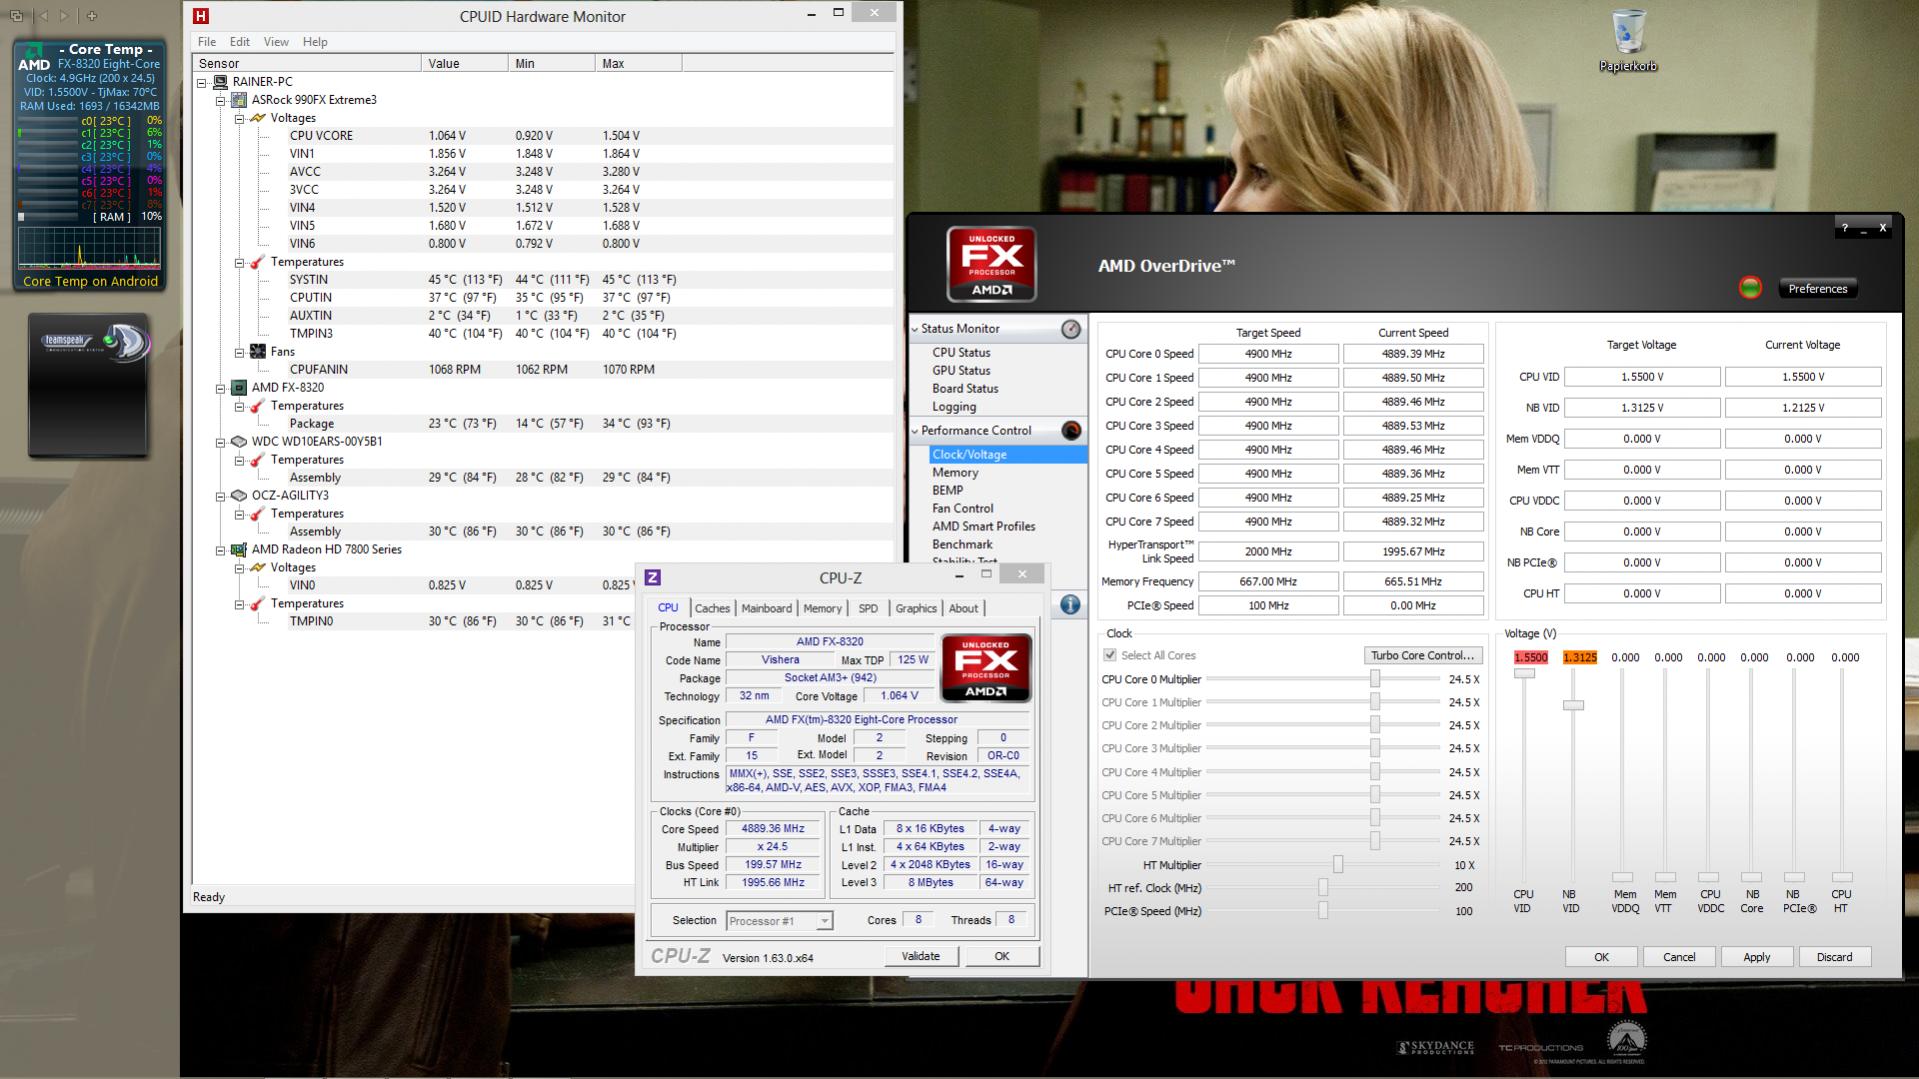This screenshot has width=1919, height=1079.
Task: Click the CPU VCORE sensor row
Action: pos(543,136)
